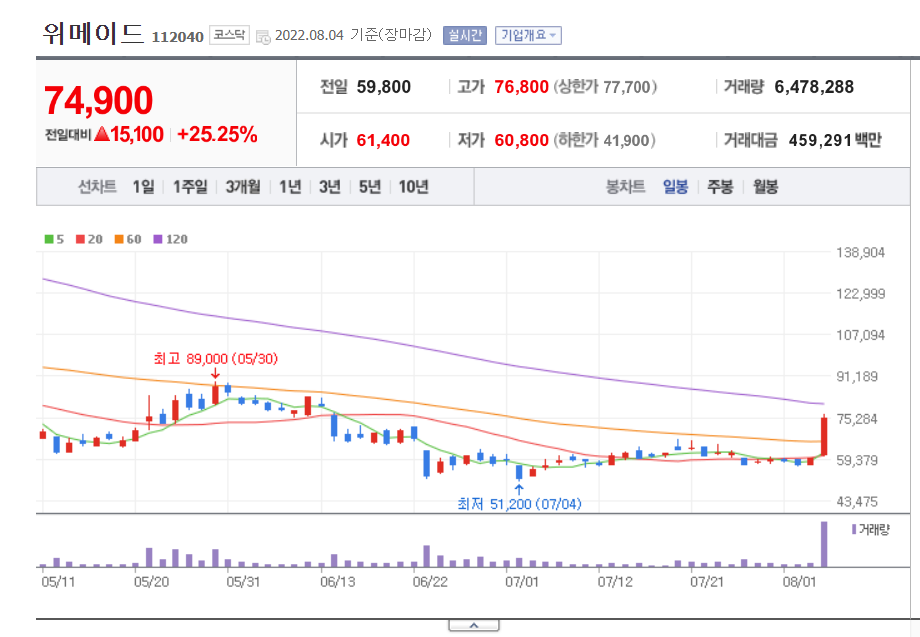The width and height of the screenshot is (920, 637).
Task: Collapse the chart with the bottom up-arrow handle
Action: click(474, 625)
